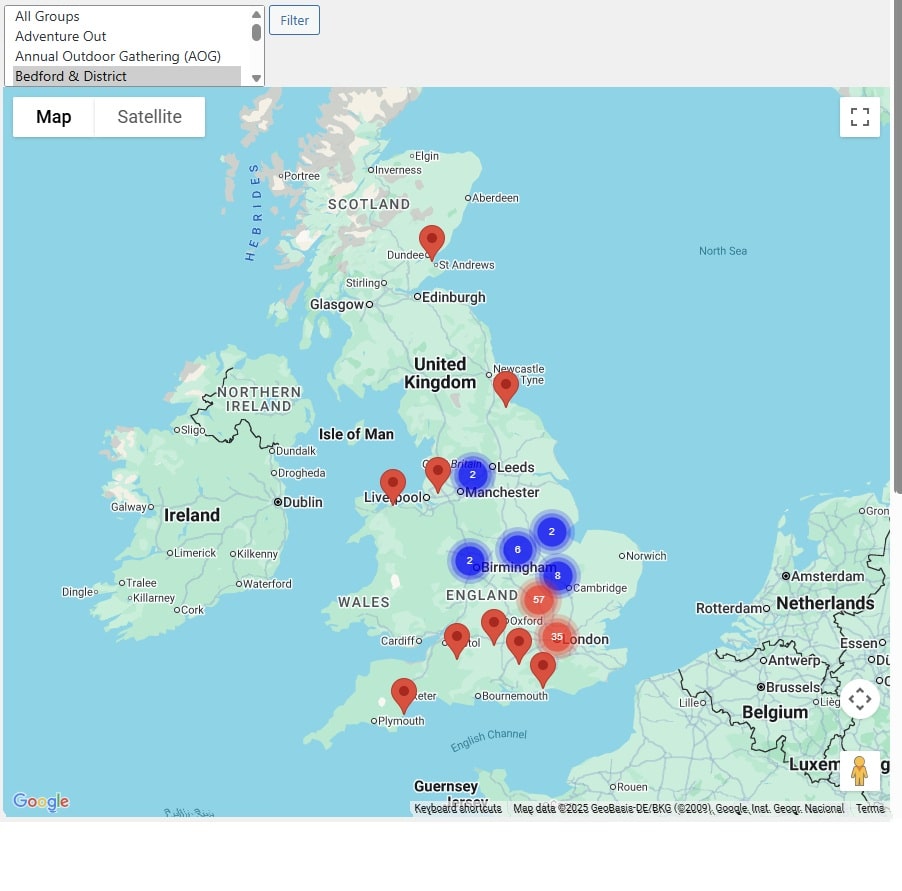Viewport: 902px width, 891px height.
Task: Toggle fullscreen map view
Action: 859,117
